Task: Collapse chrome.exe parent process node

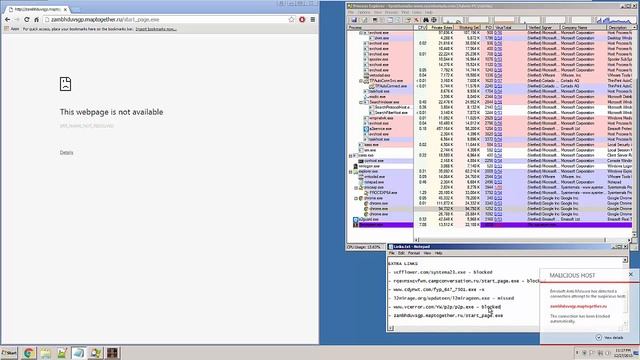Action: [356, 198]
